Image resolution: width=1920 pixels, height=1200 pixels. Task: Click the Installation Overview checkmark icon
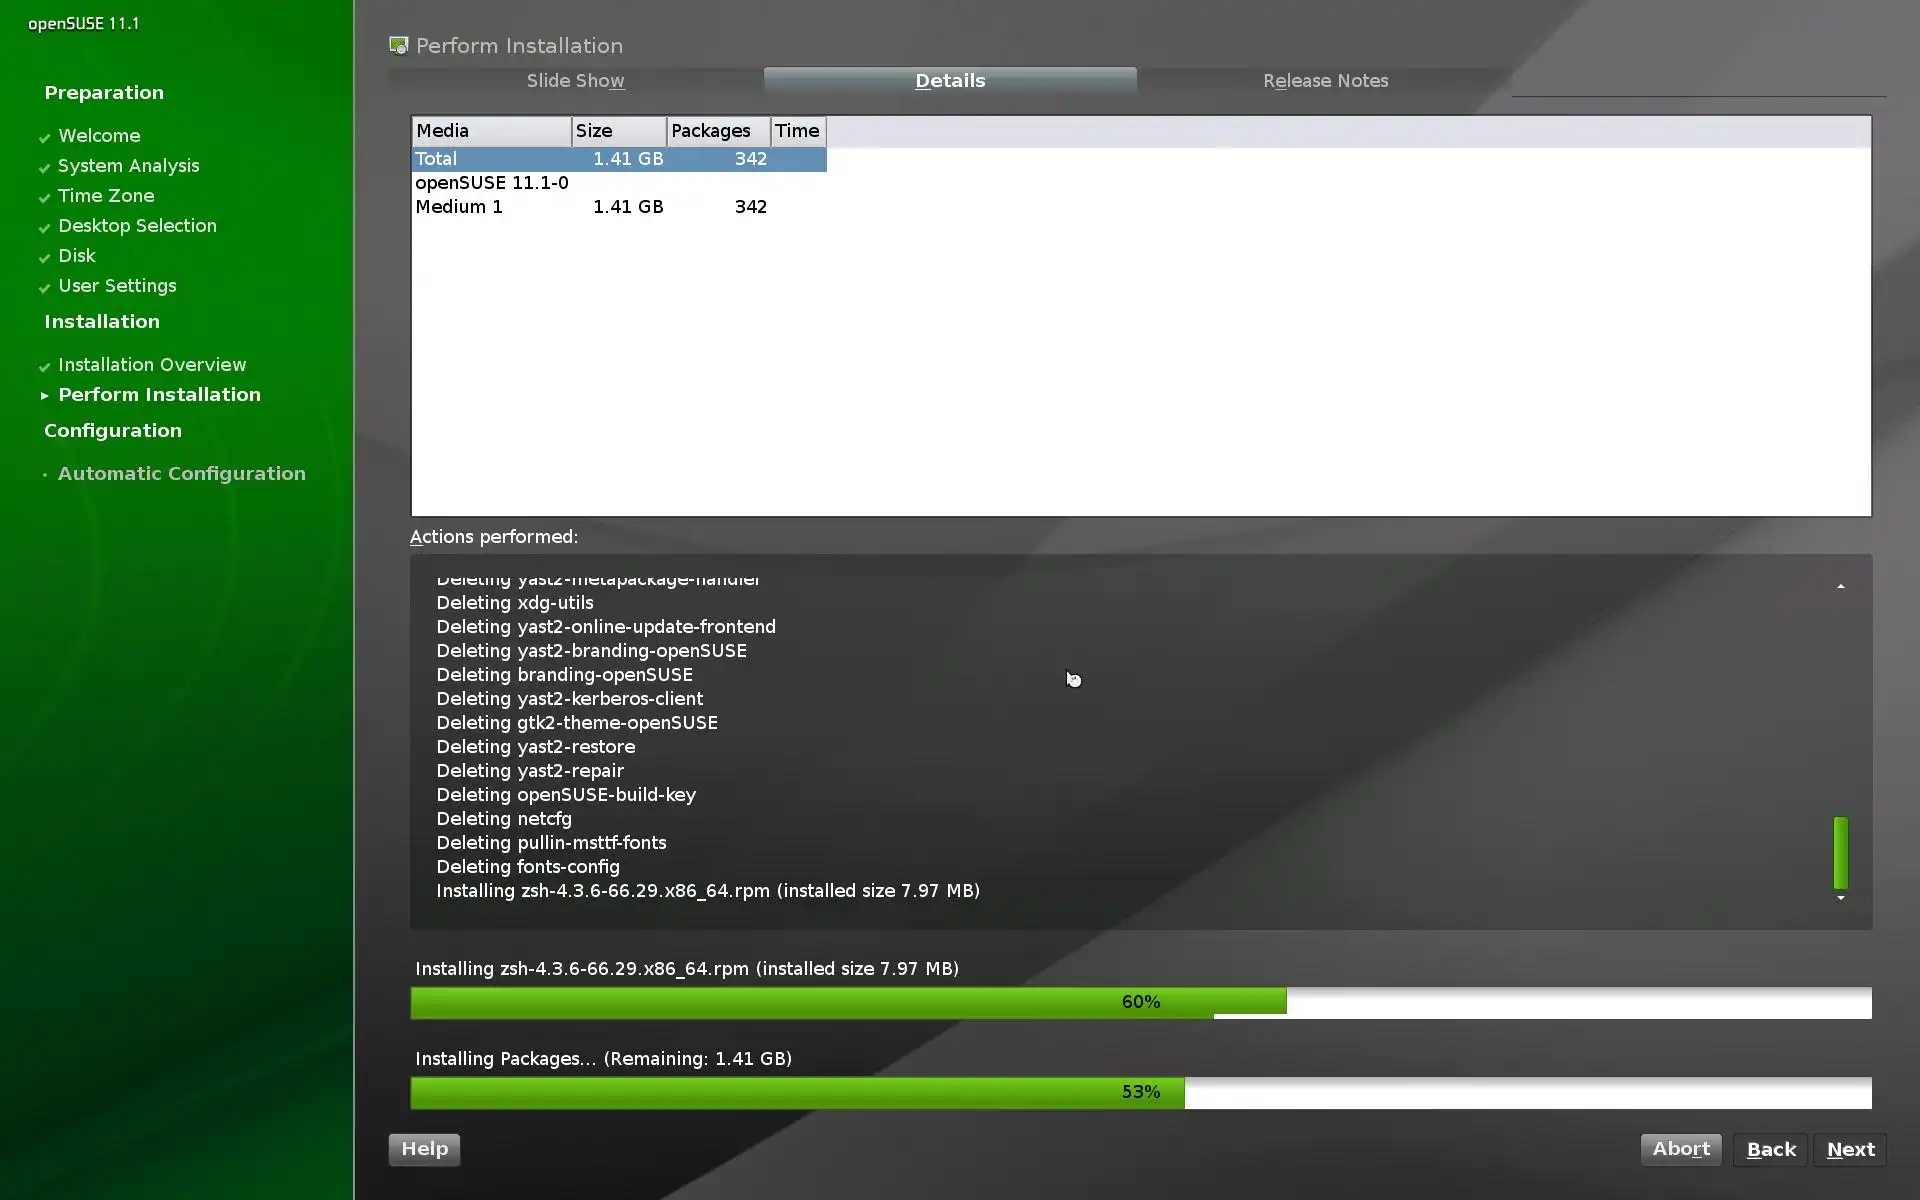44,366
